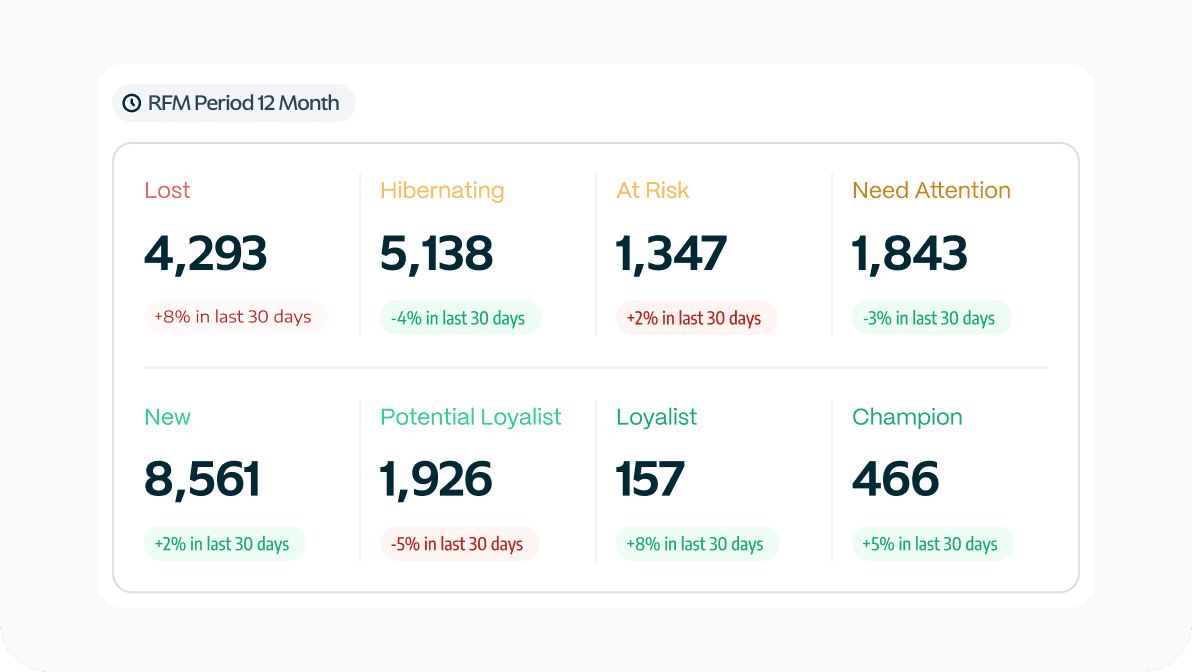Click the -5% badge under Potential Loyalist
The width and height of the screenshot is (1192, 672).
pos(460,544)
